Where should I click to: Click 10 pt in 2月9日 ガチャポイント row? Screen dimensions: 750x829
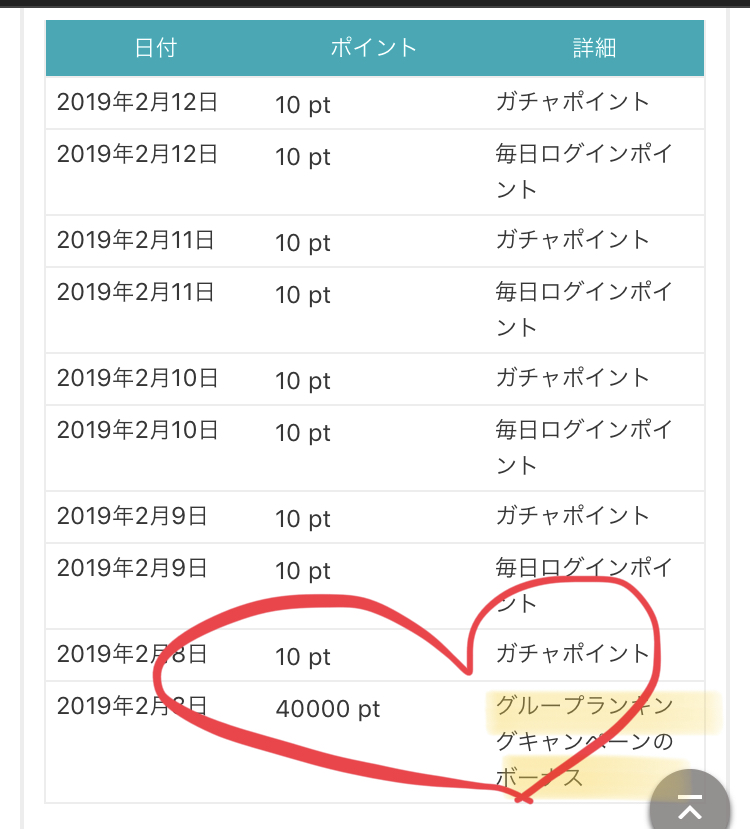(x=303, y=519)
